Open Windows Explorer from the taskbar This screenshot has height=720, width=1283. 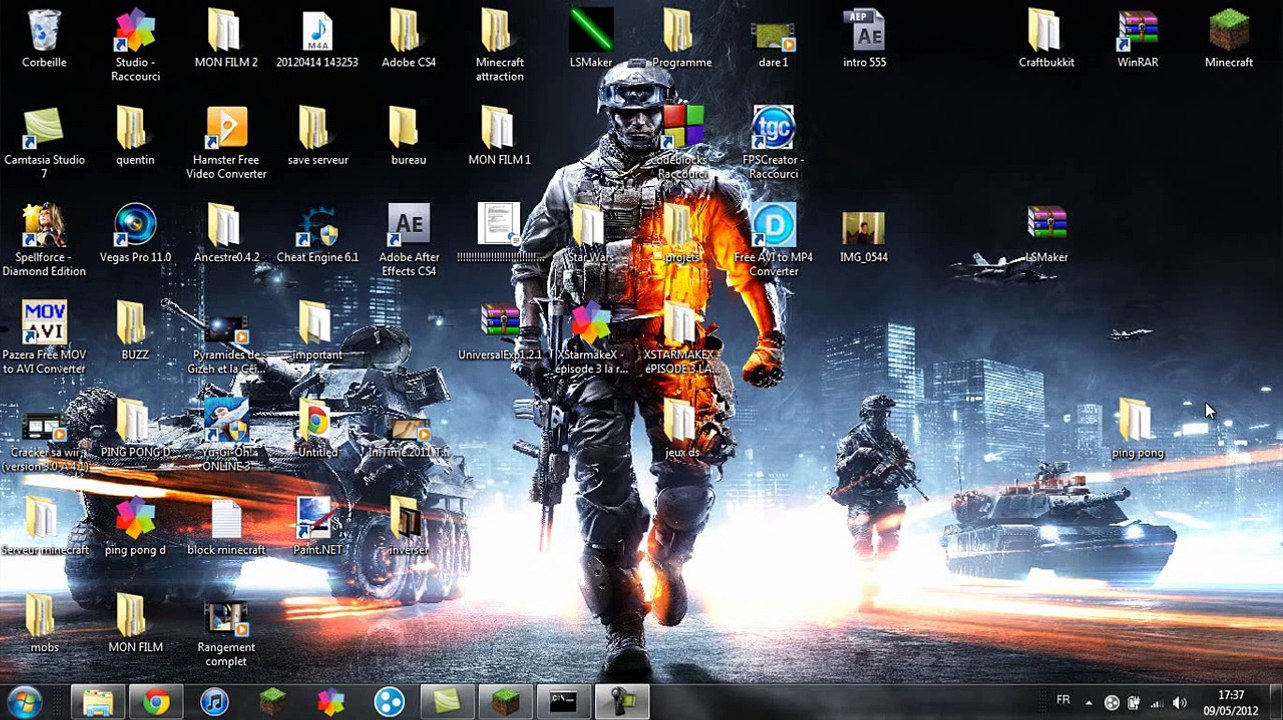click(x=98, y=702)
